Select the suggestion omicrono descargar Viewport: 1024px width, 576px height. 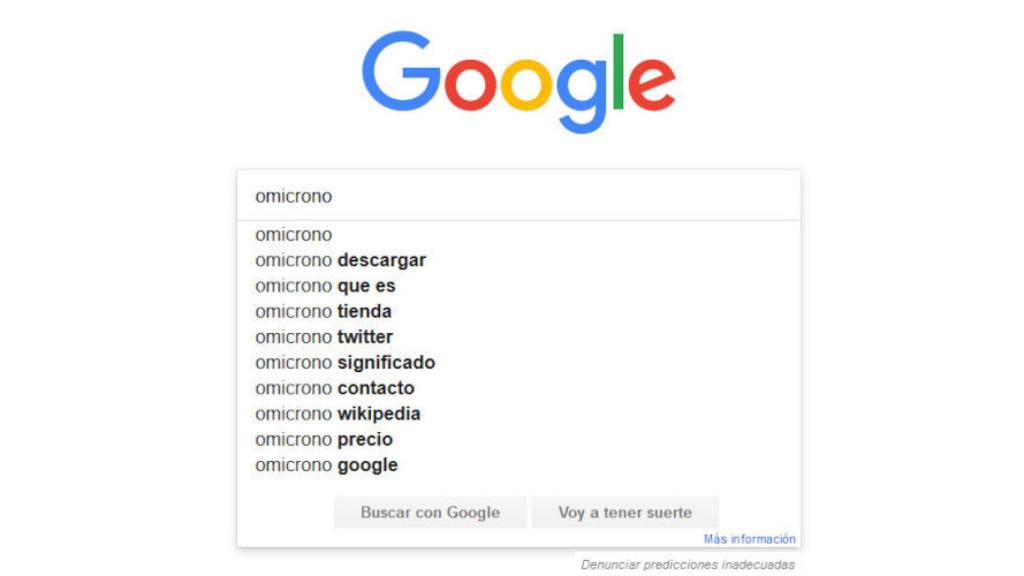[x=339, y=260]
